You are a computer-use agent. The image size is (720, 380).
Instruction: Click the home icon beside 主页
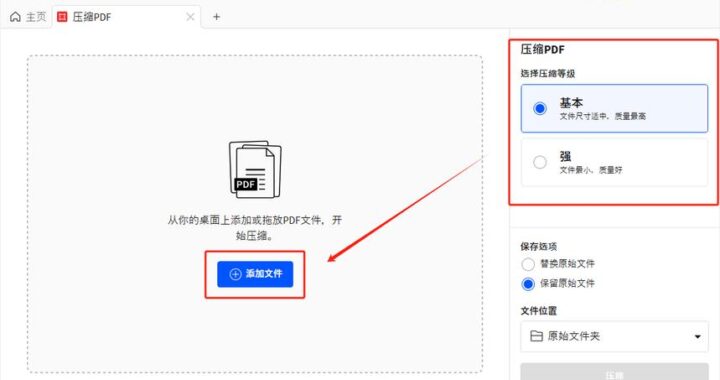coord(15,17)
